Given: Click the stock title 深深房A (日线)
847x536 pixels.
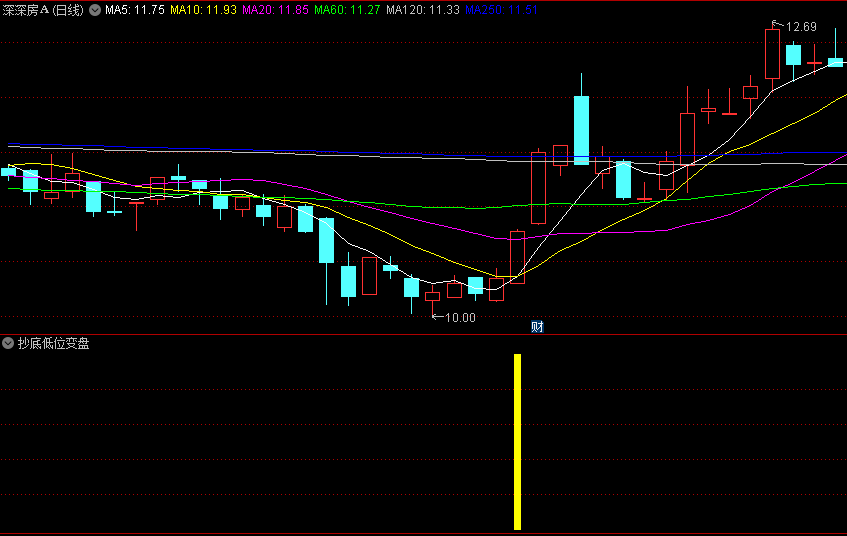Looking at the screenshot, I should point(43,10).
